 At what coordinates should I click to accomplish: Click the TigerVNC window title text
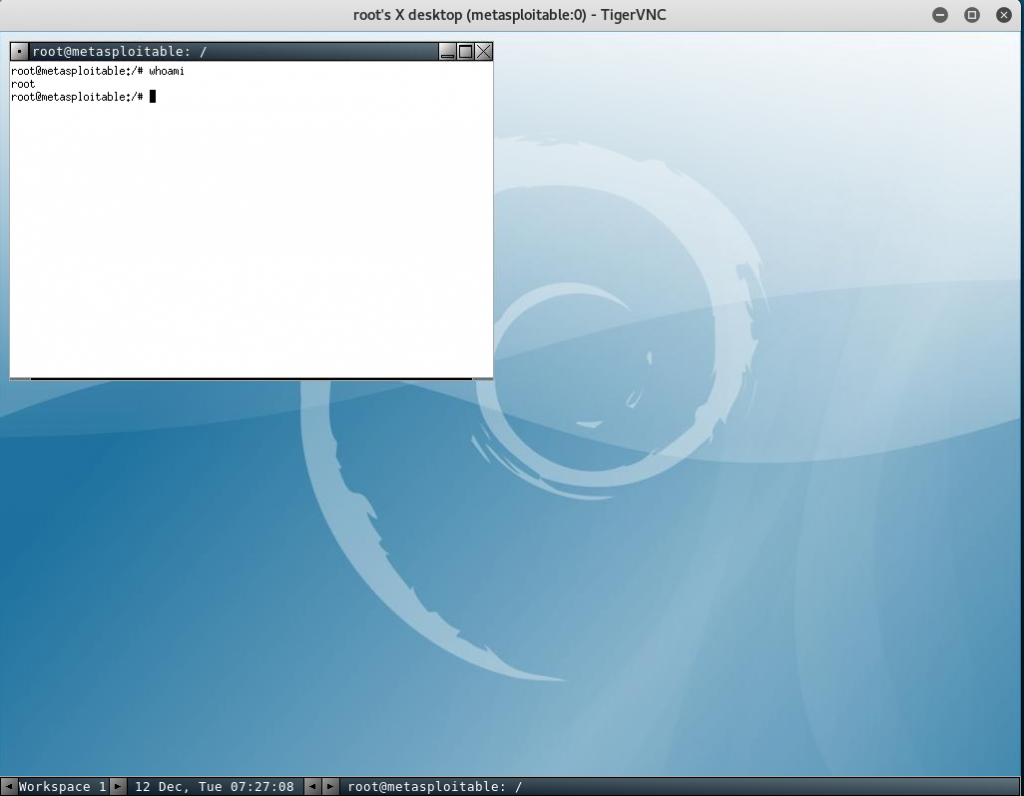(x=511, y=15)
